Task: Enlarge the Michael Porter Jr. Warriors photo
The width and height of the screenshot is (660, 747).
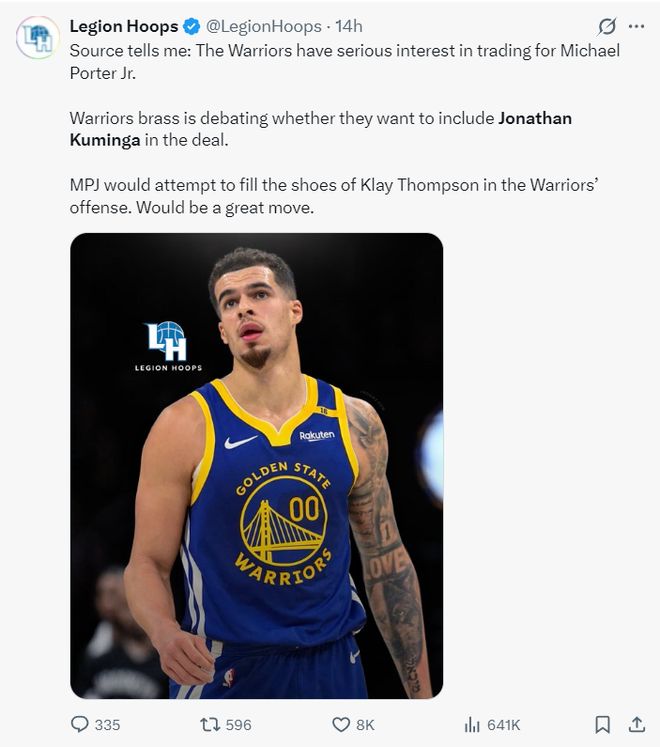Action: pos(256,465)
